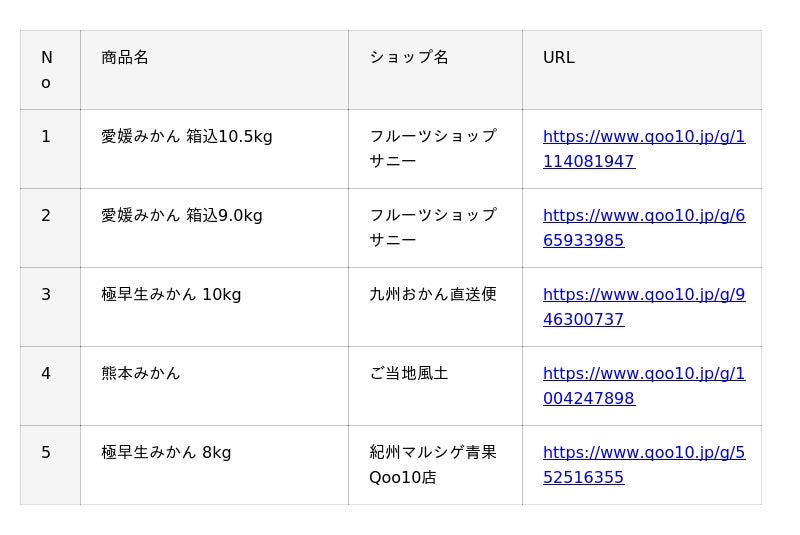Click the 九州おかん直送便 shop cell

[433, 295]
